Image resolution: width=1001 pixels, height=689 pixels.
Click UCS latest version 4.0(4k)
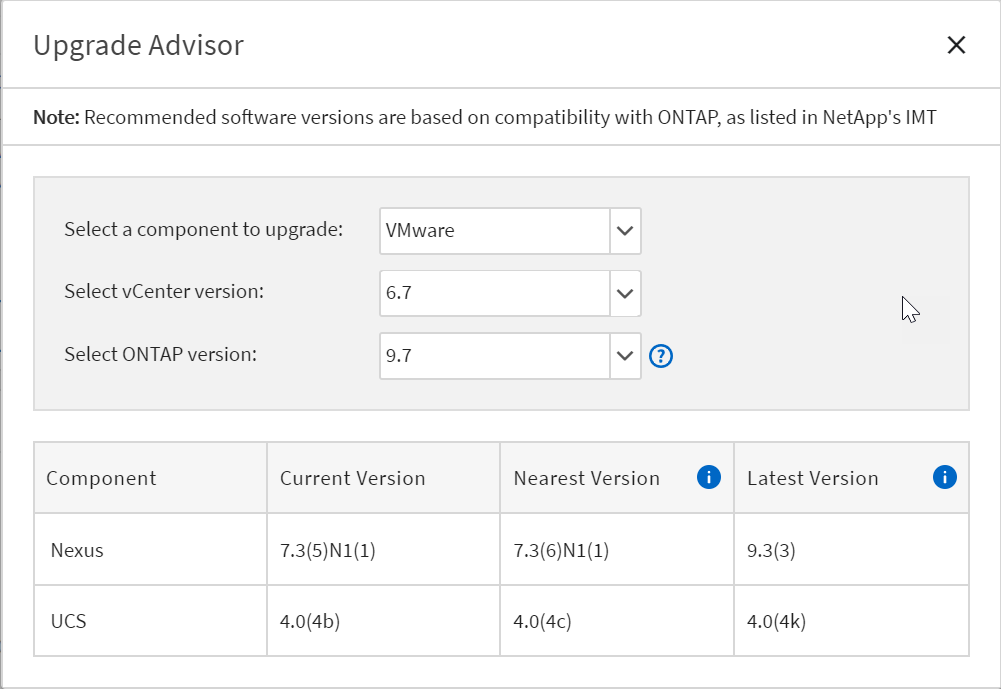pyautogui.click(x=776, y=621)
